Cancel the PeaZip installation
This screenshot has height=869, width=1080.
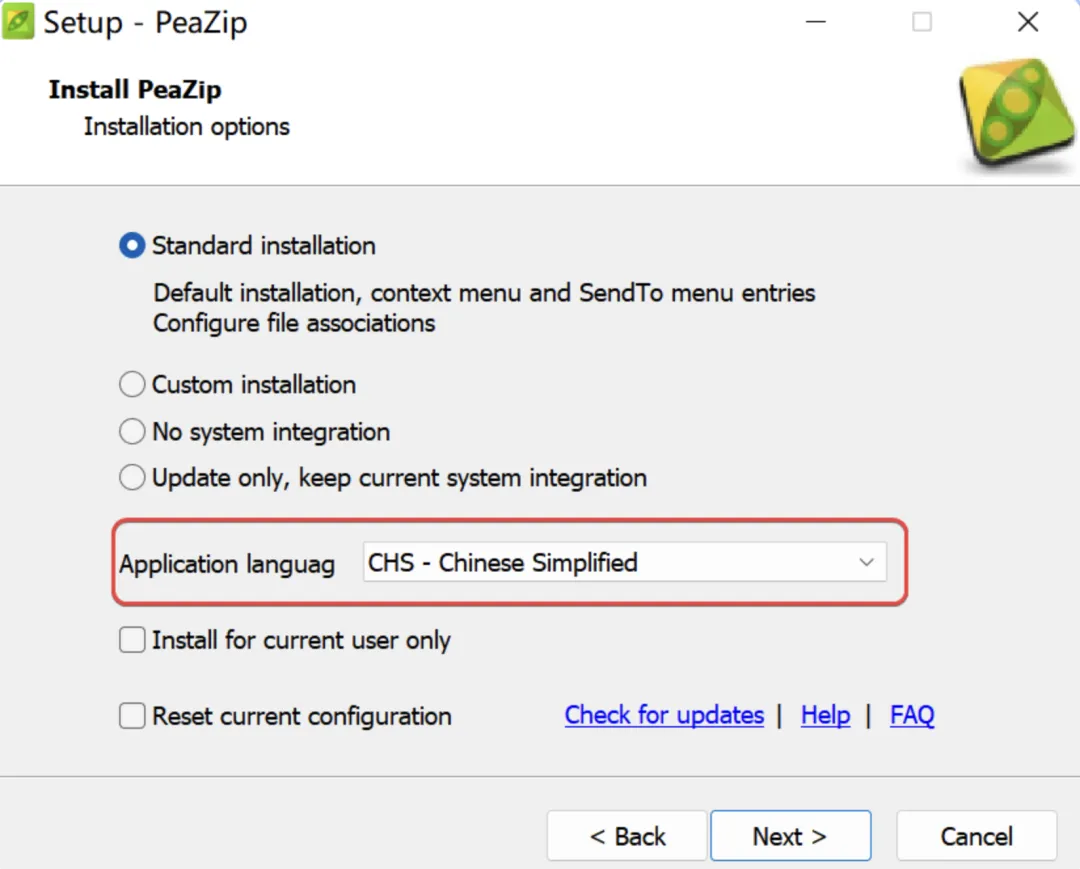[x=976, y=836]
